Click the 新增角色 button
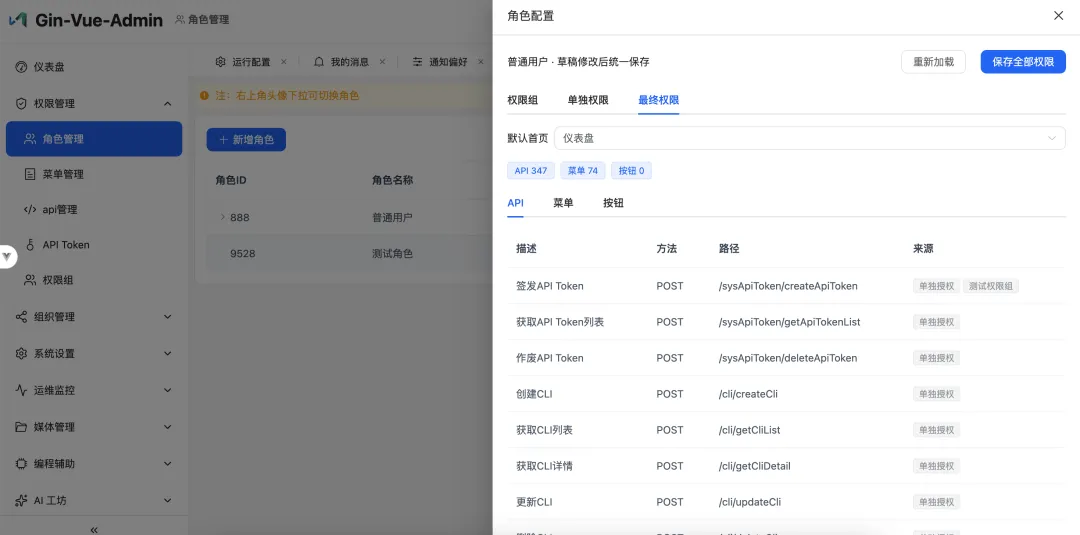The width and height of the screenshot is (1080, 535). [246, 140]
